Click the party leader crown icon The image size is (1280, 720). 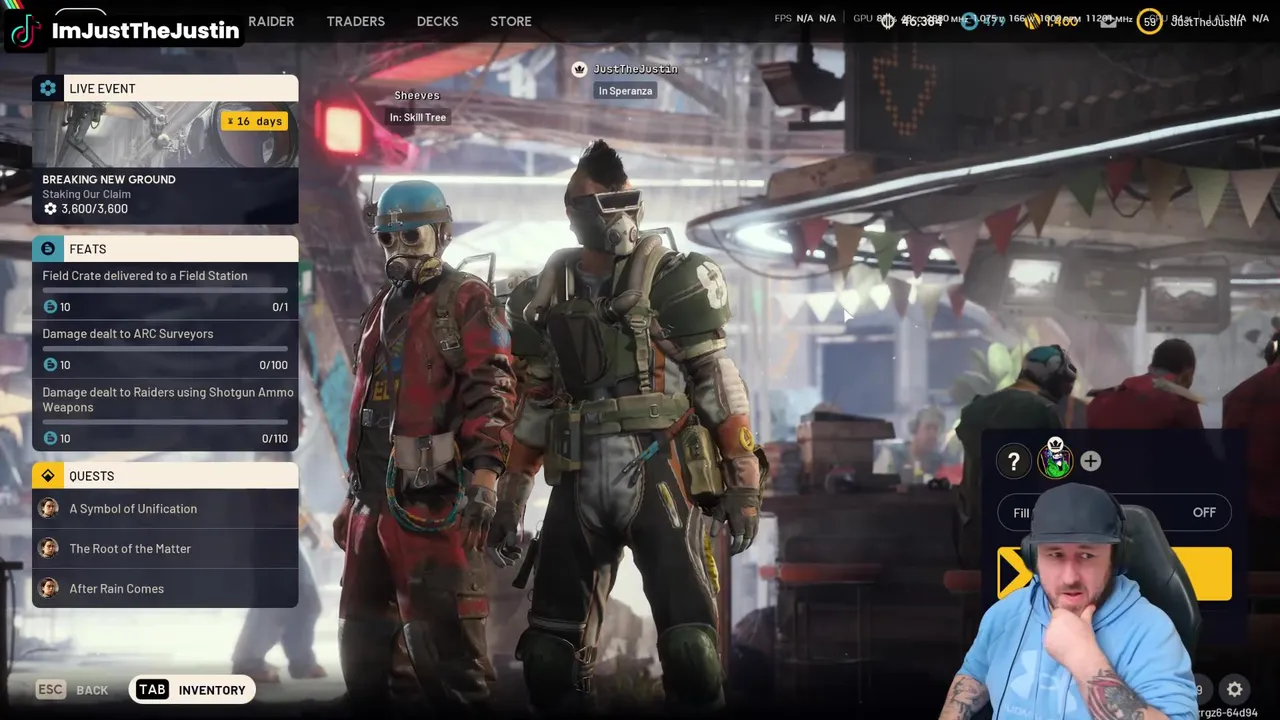579,69
